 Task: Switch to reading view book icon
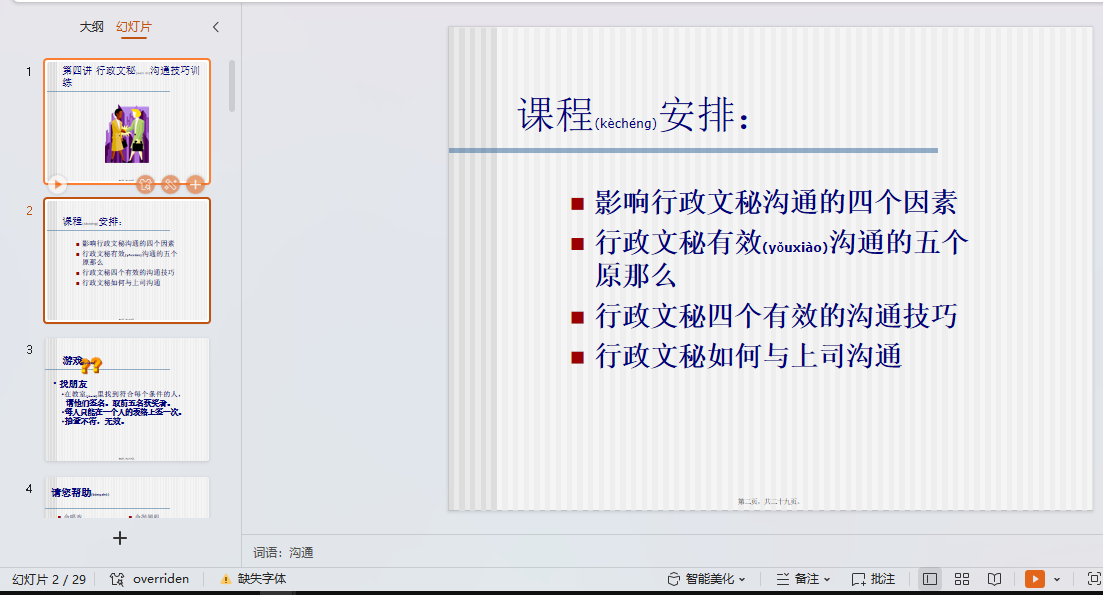tap(994, 579)
